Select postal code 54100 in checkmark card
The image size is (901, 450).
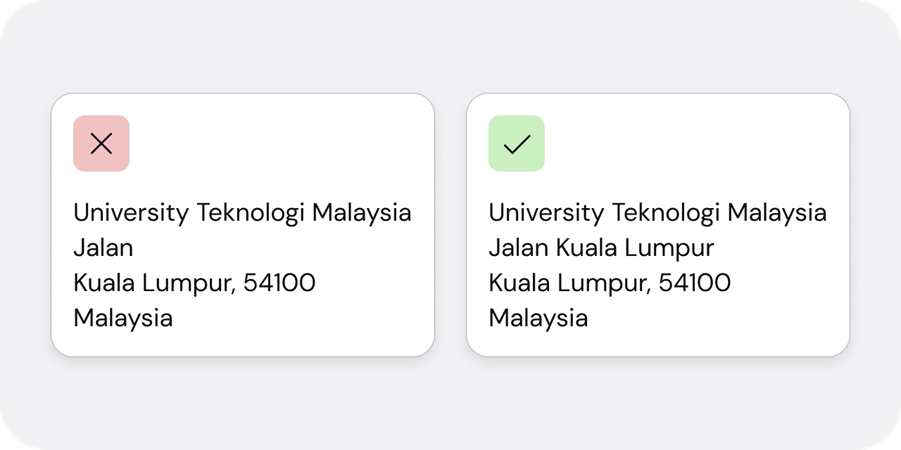(694, 283)
